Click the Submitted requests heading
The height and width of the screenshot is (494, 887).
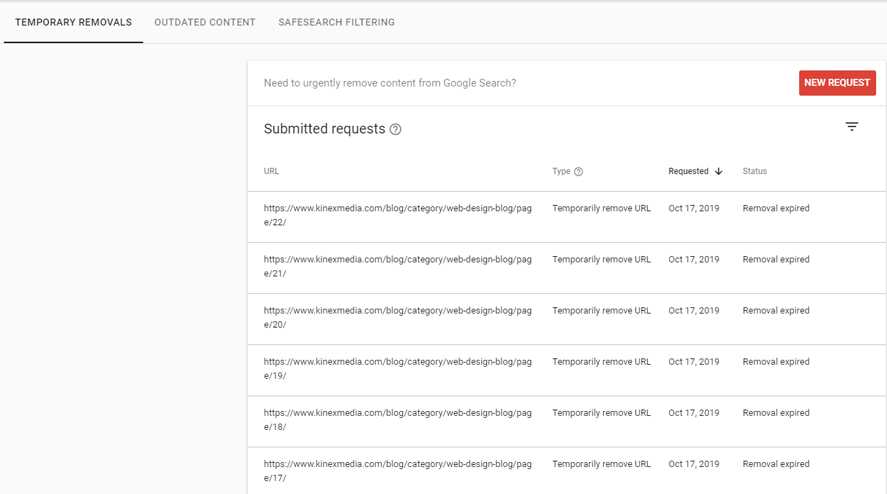324,129
